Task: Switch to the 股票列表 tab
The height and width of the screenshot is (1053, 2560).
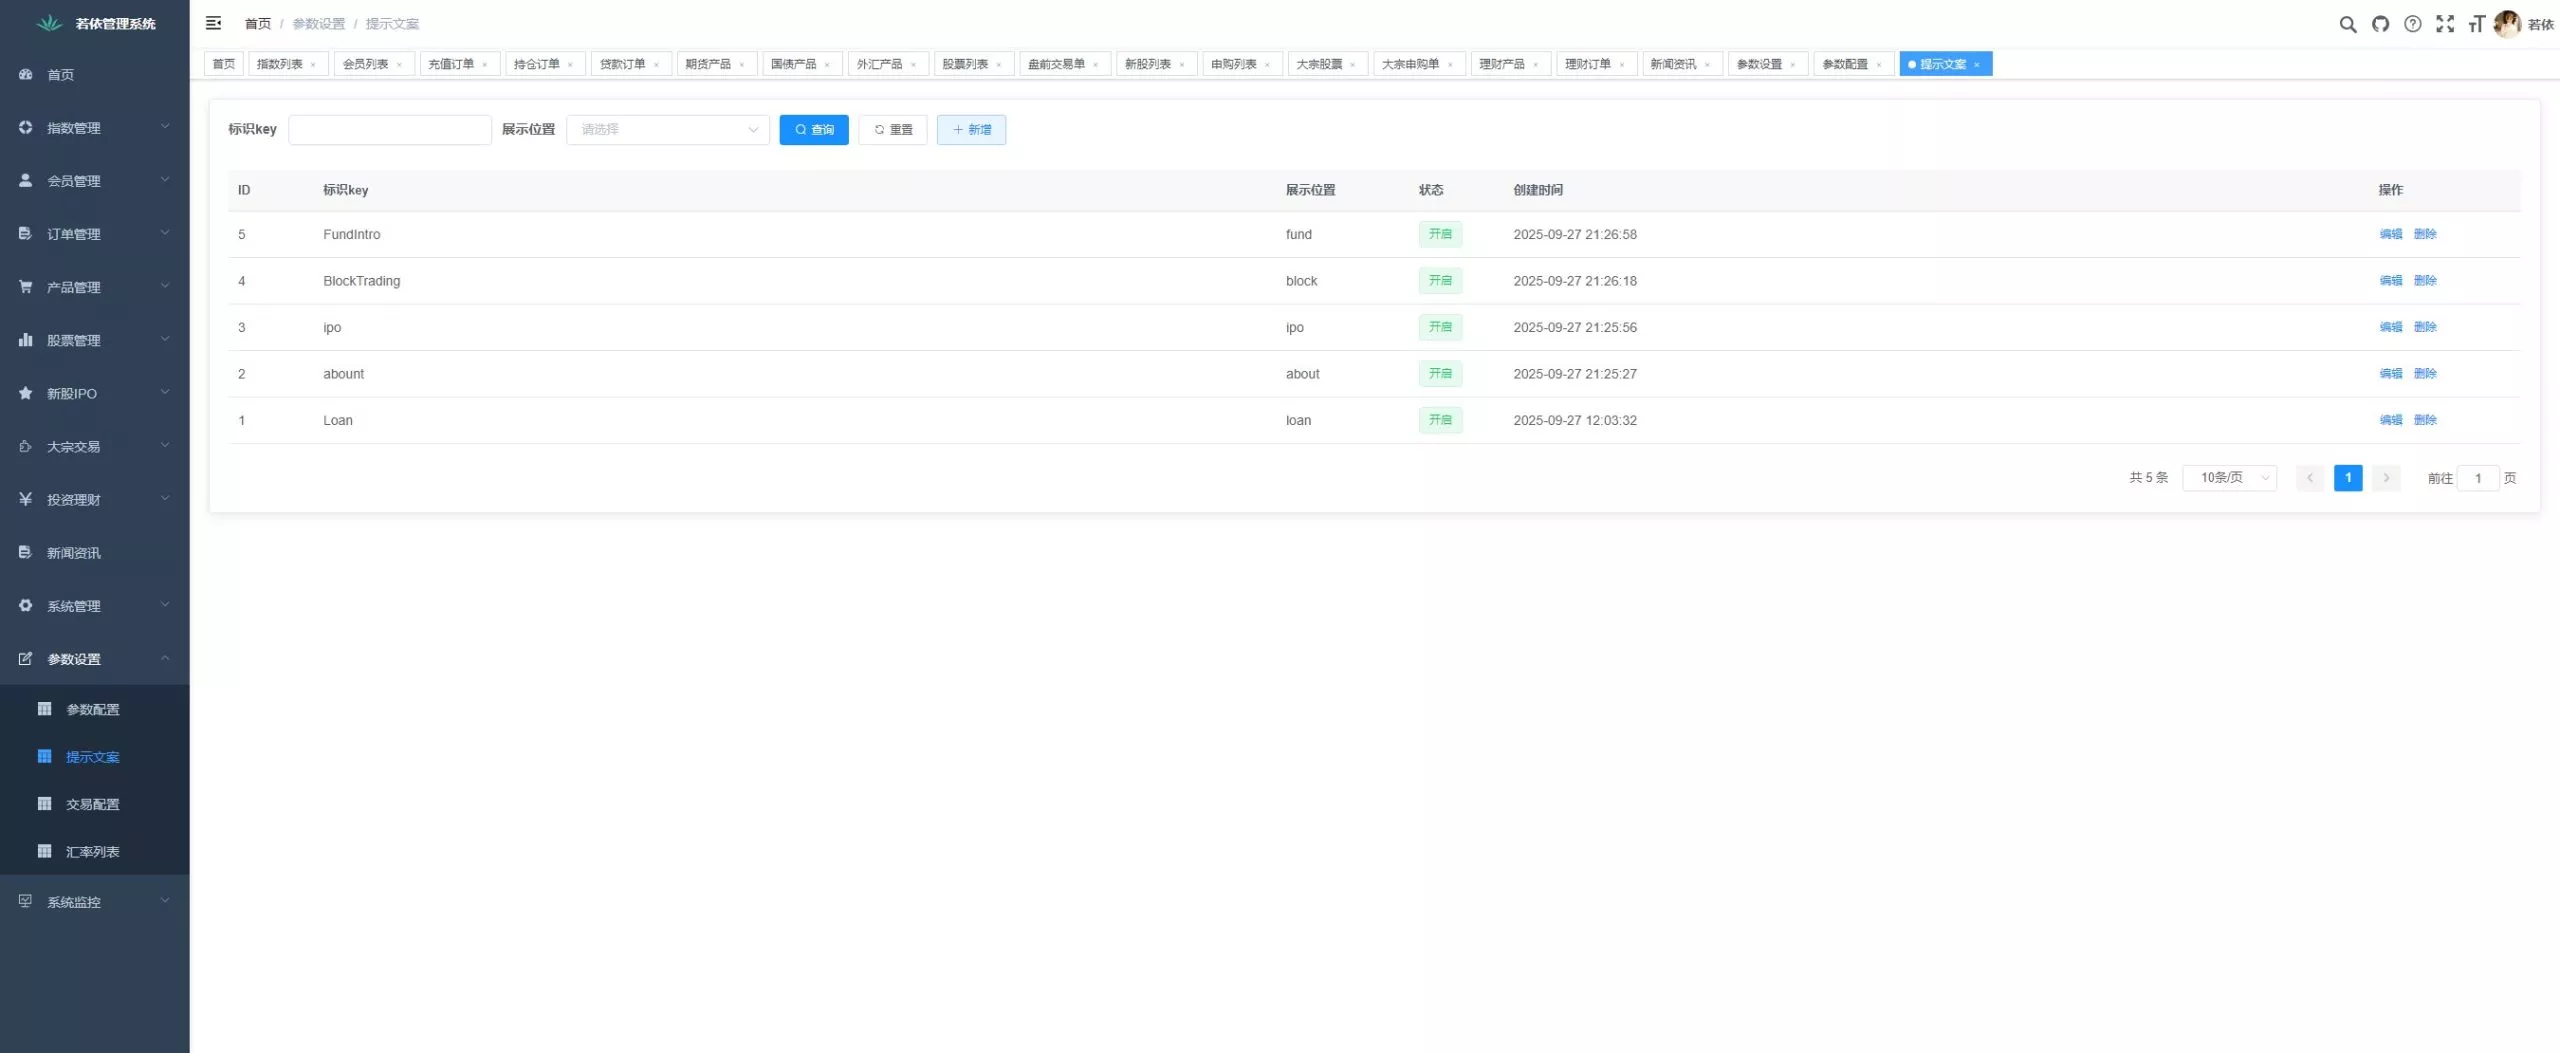Action: click(965, 64)
